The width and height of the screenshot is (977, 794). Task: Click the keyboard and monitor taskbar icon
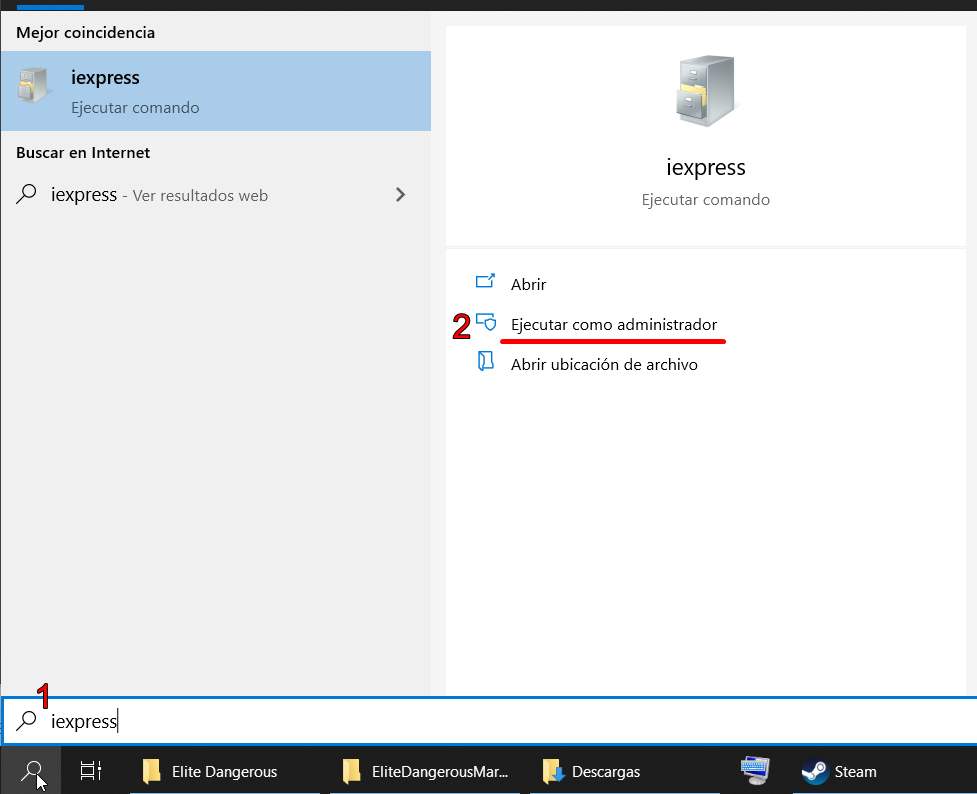755,771
